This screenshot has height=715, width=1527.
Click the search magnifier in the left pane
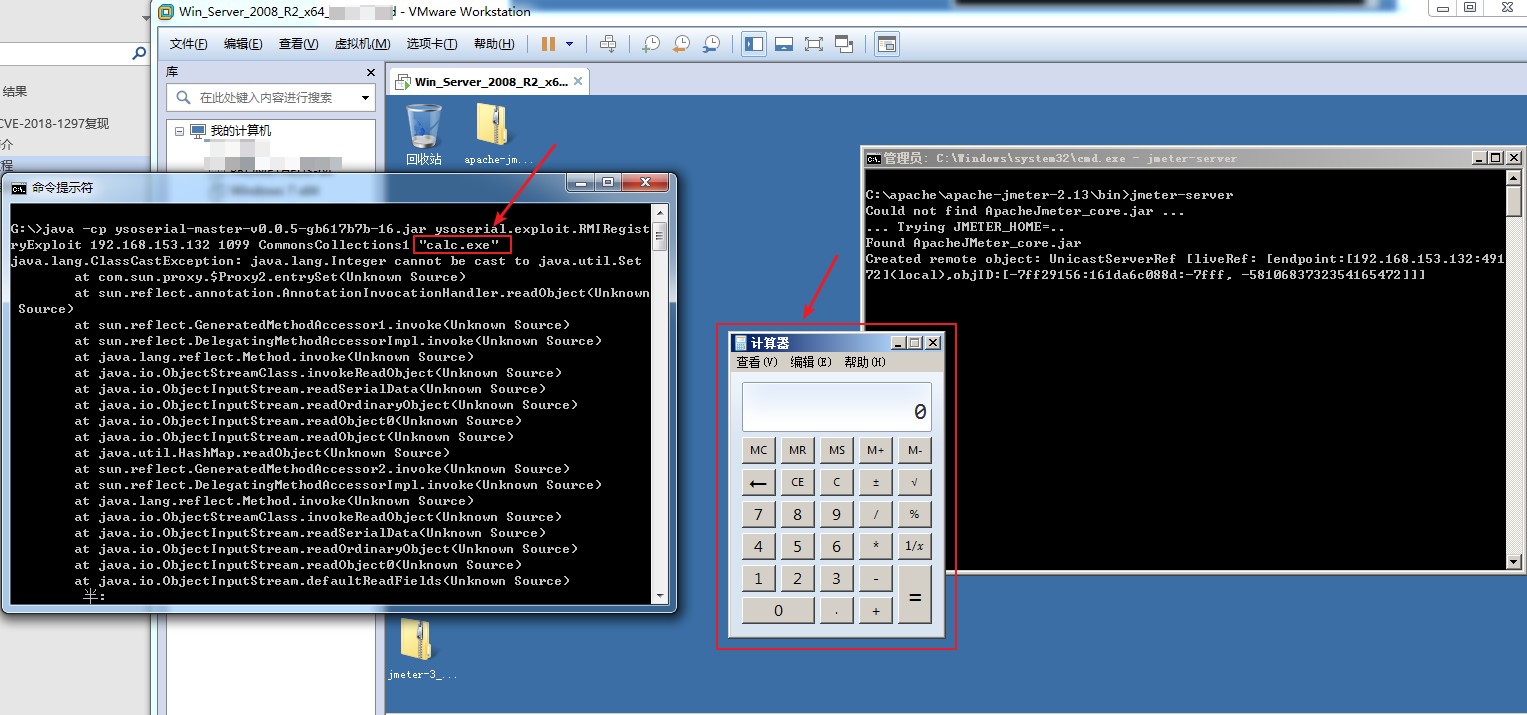click(139, 55)
